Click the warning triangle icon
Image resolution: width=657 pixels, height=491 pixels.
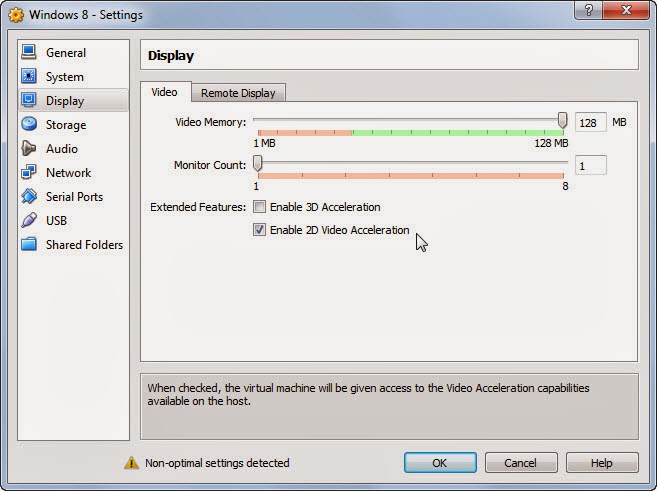(x=131, y=463)
